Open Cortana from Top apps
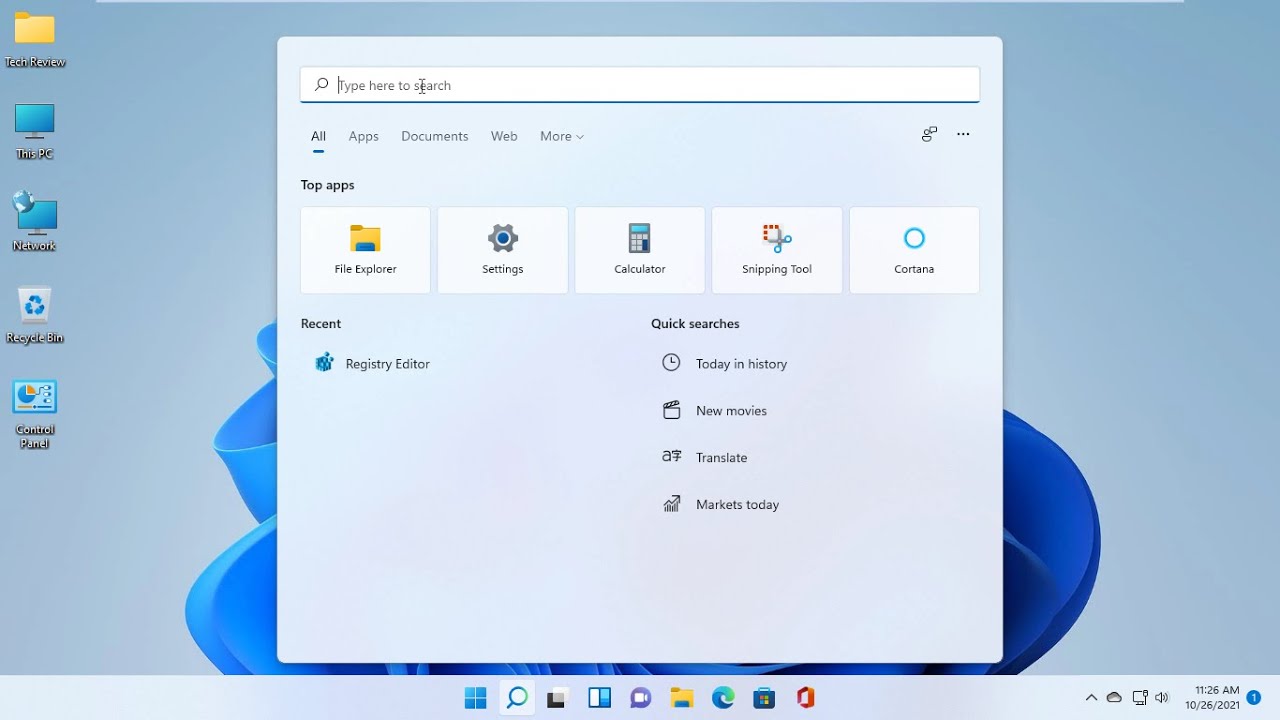1280x720 pixels. pyautogui.click(x=914, y=250)
